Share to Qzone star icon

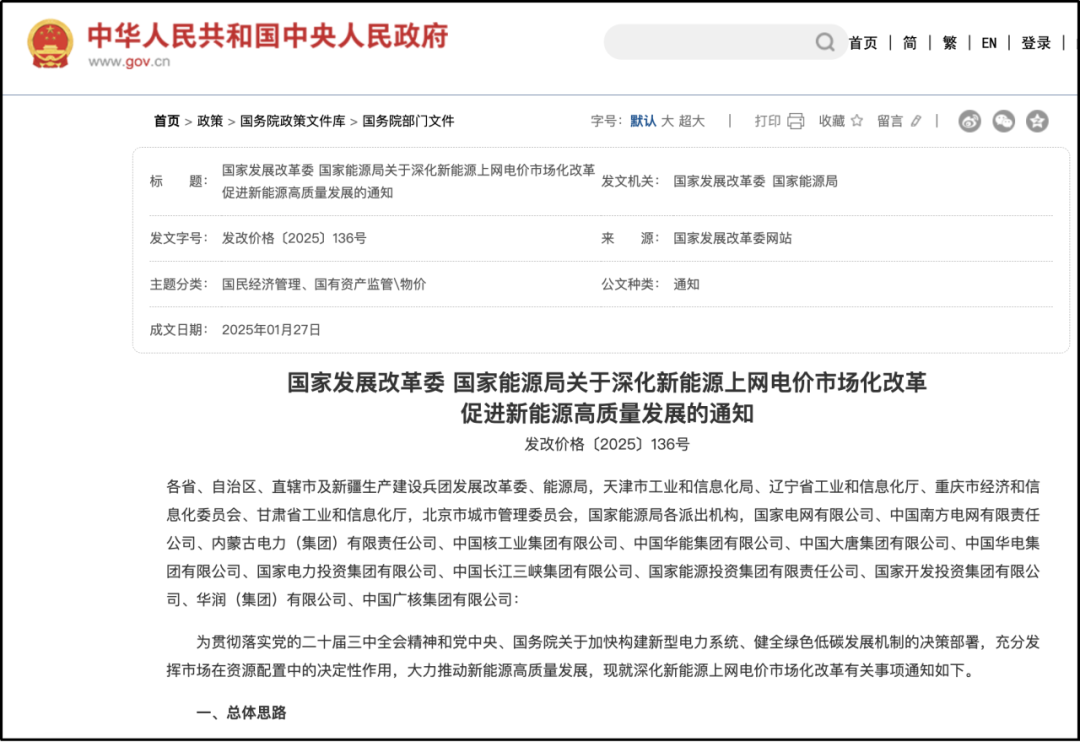coord(1038,121)
